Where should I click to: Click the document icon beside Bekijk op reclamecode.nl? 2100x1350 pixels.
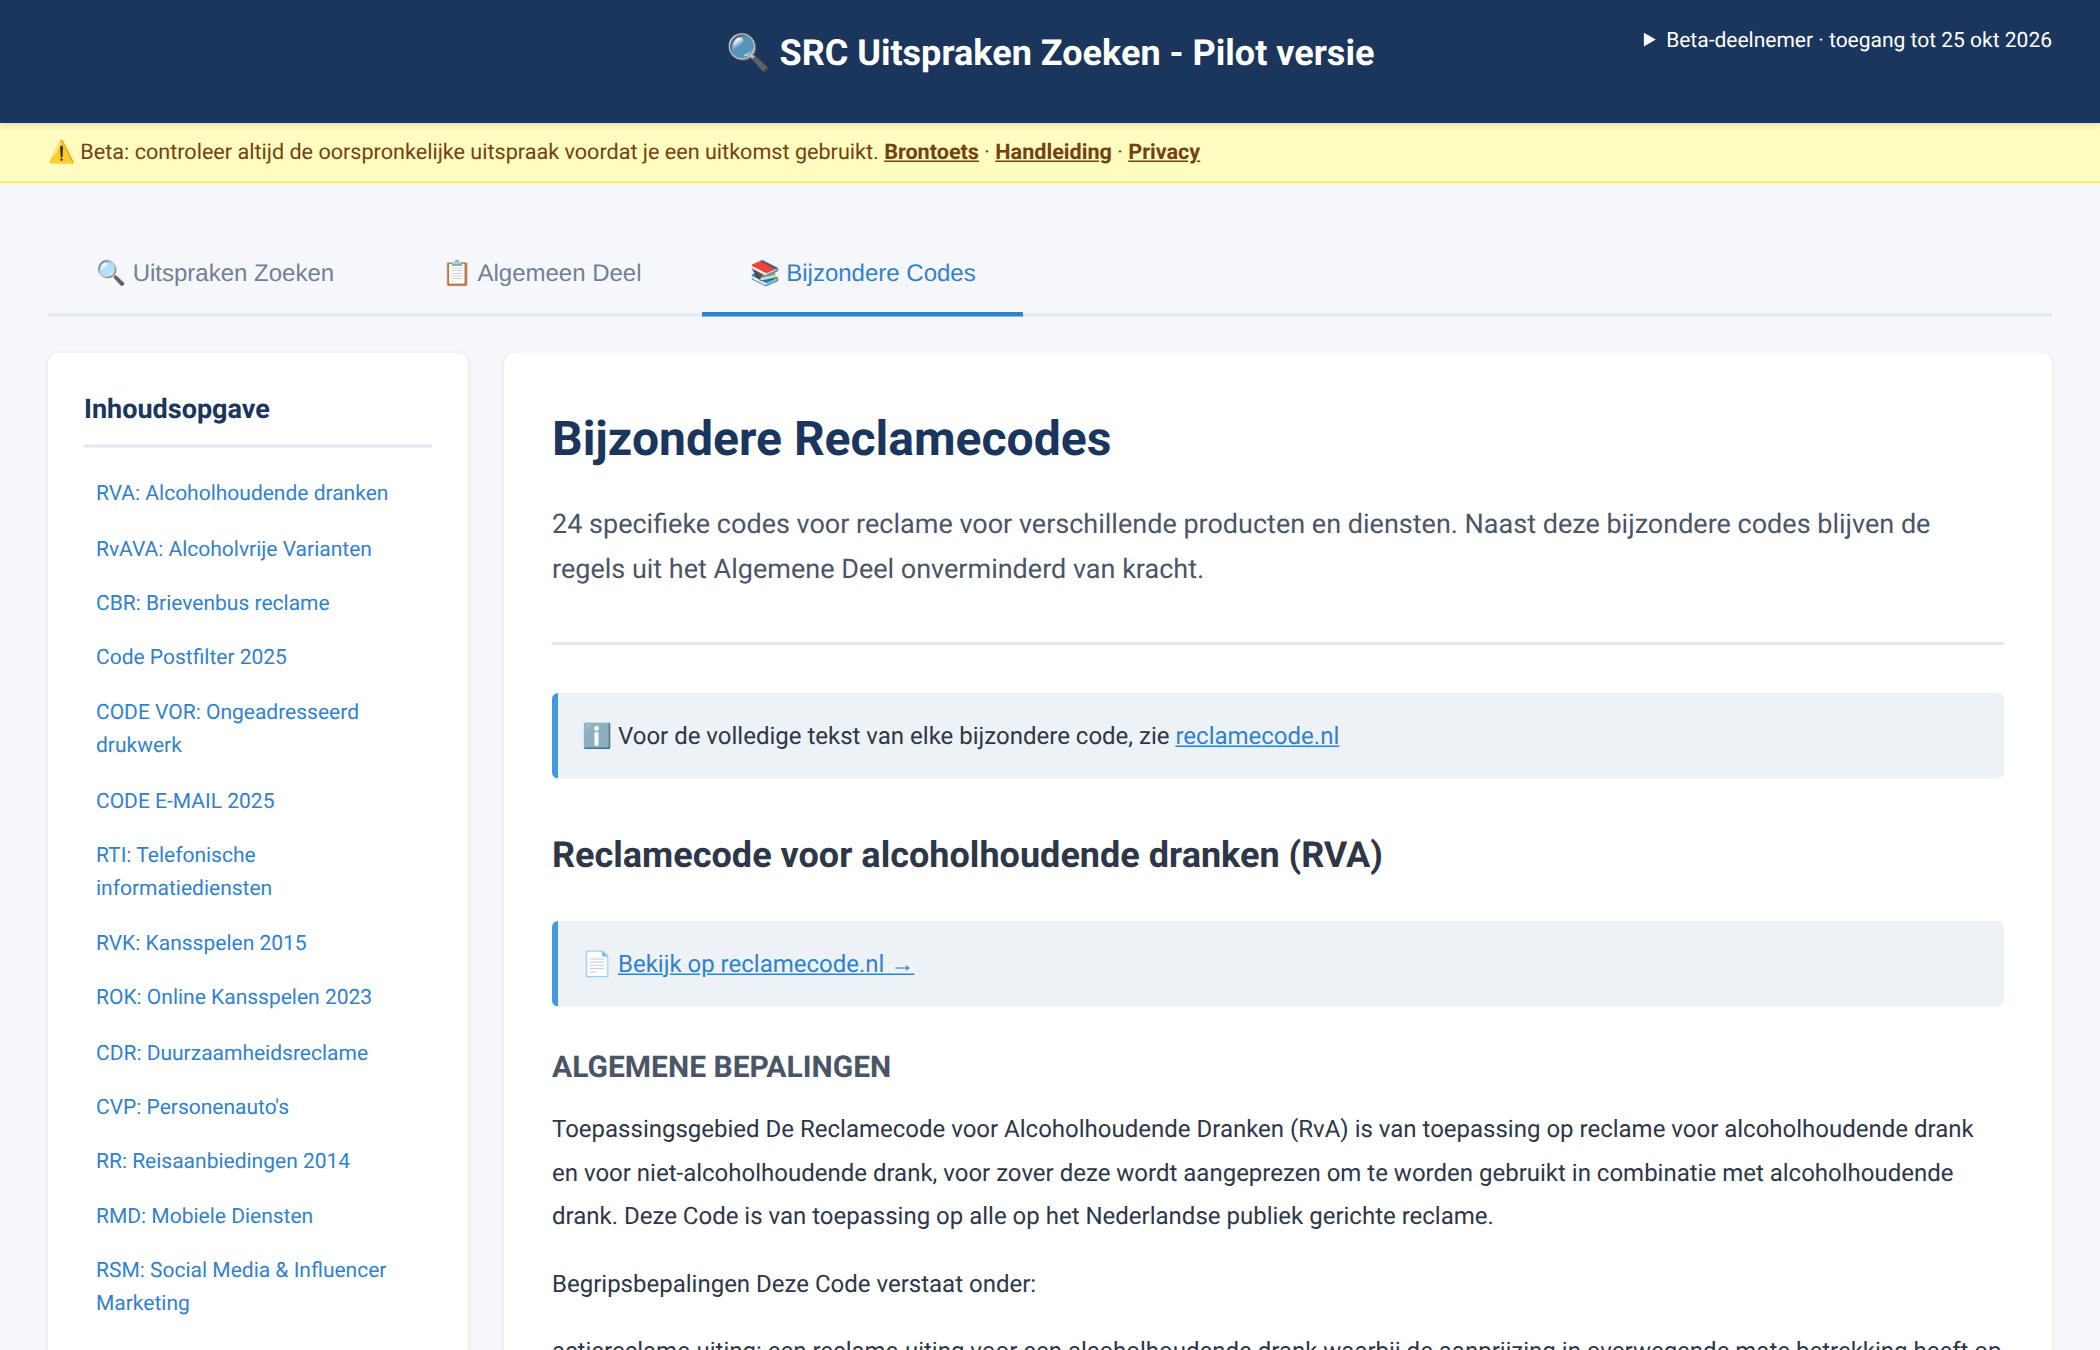click(x=596, y=964)
